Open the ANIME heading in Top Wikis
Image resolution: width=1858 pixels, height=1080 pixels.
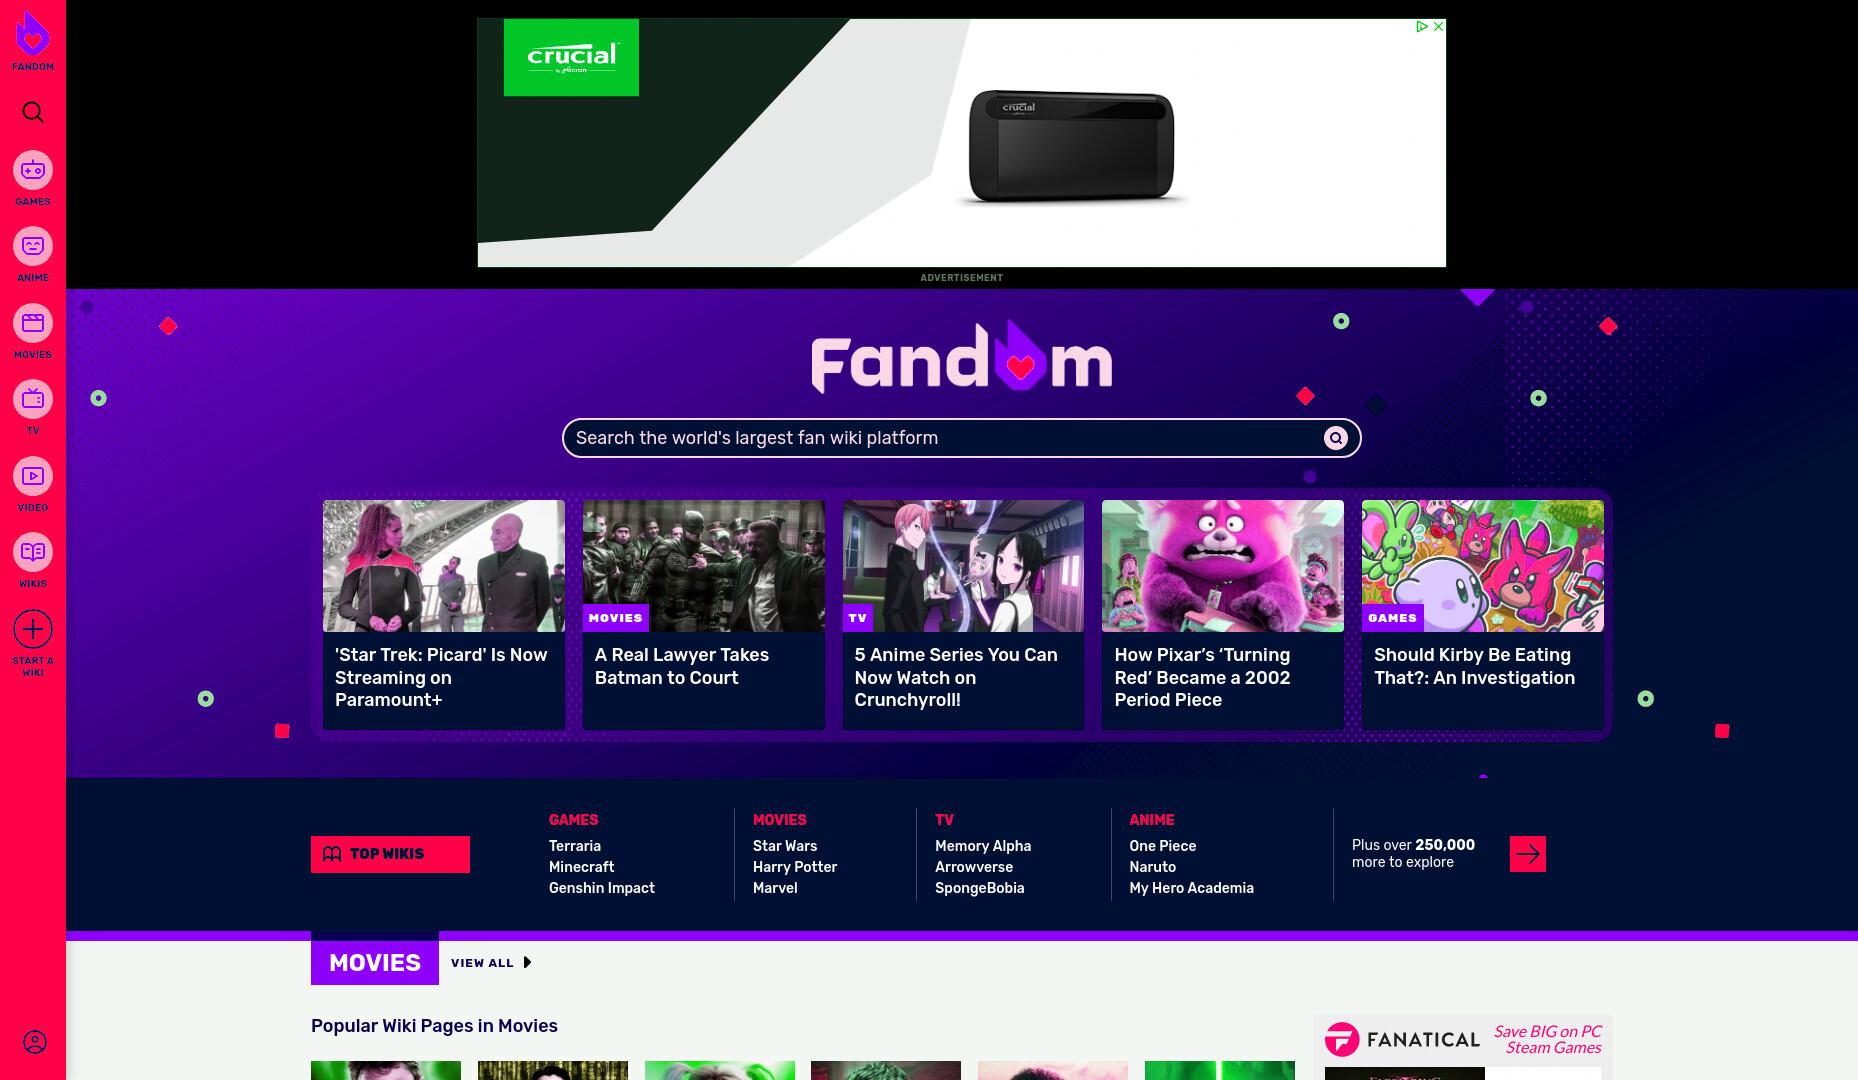(1151, 820)
